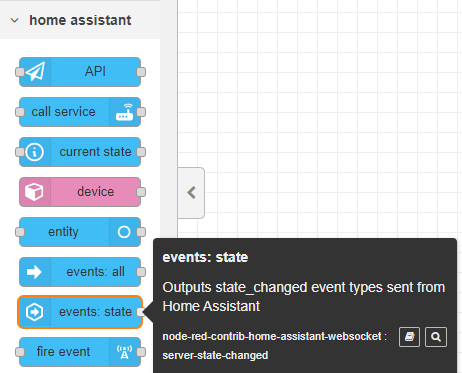The image size is (462, 373).
Task: Select the fire event node label
Action: tap(63, 352)
